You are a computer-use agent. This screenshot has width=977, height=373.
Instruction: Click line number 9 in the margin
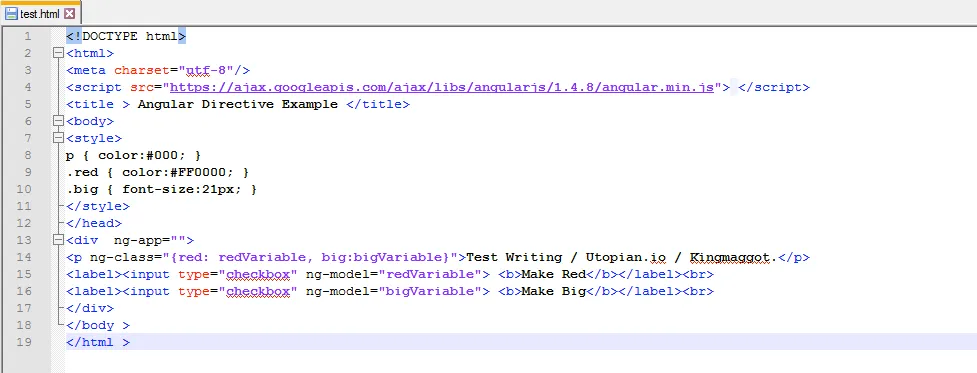pyautogui.click(x=27, y=172)
